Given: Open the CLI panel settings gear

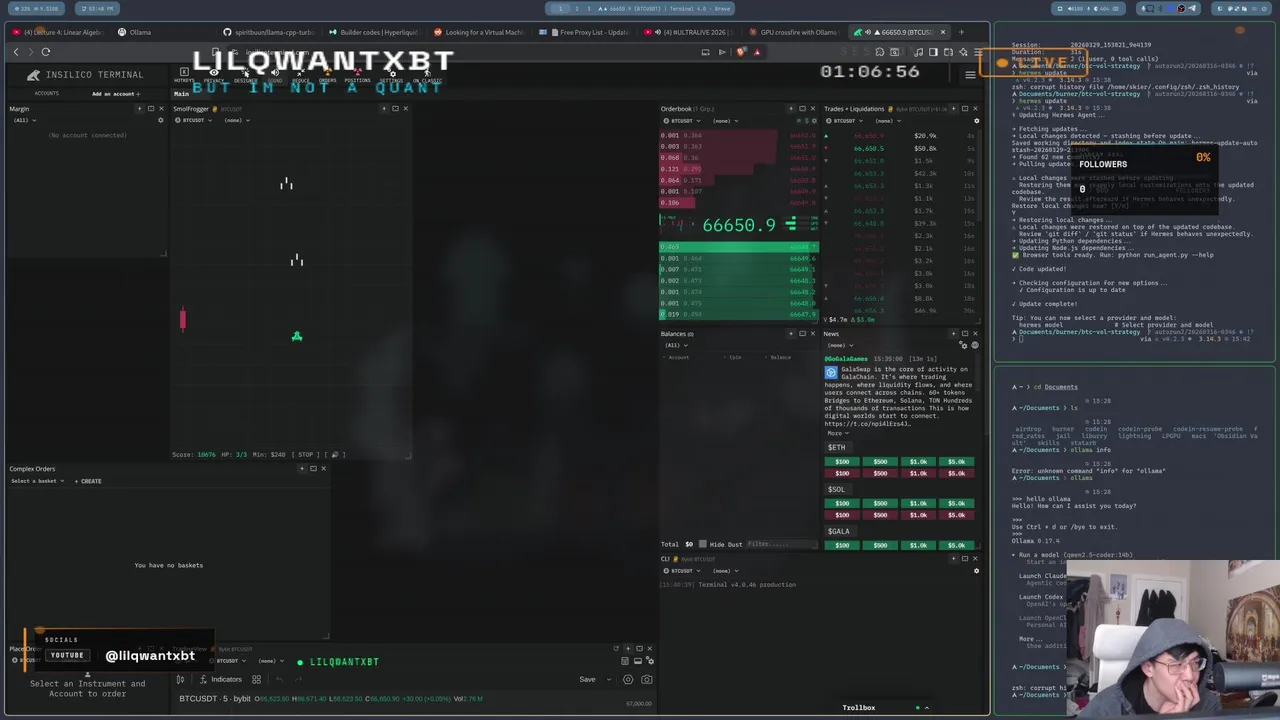Looking at the screenshot, I should click(x=976, y=571).
